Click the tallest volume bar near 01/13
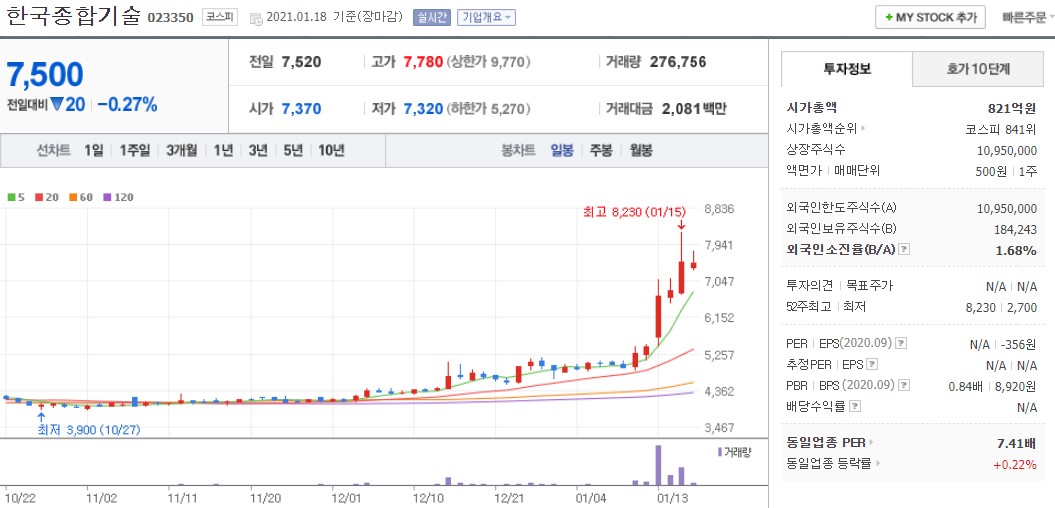Image resolution: width=1055 pixels, height=508 pixels. (x=659, y=464)
